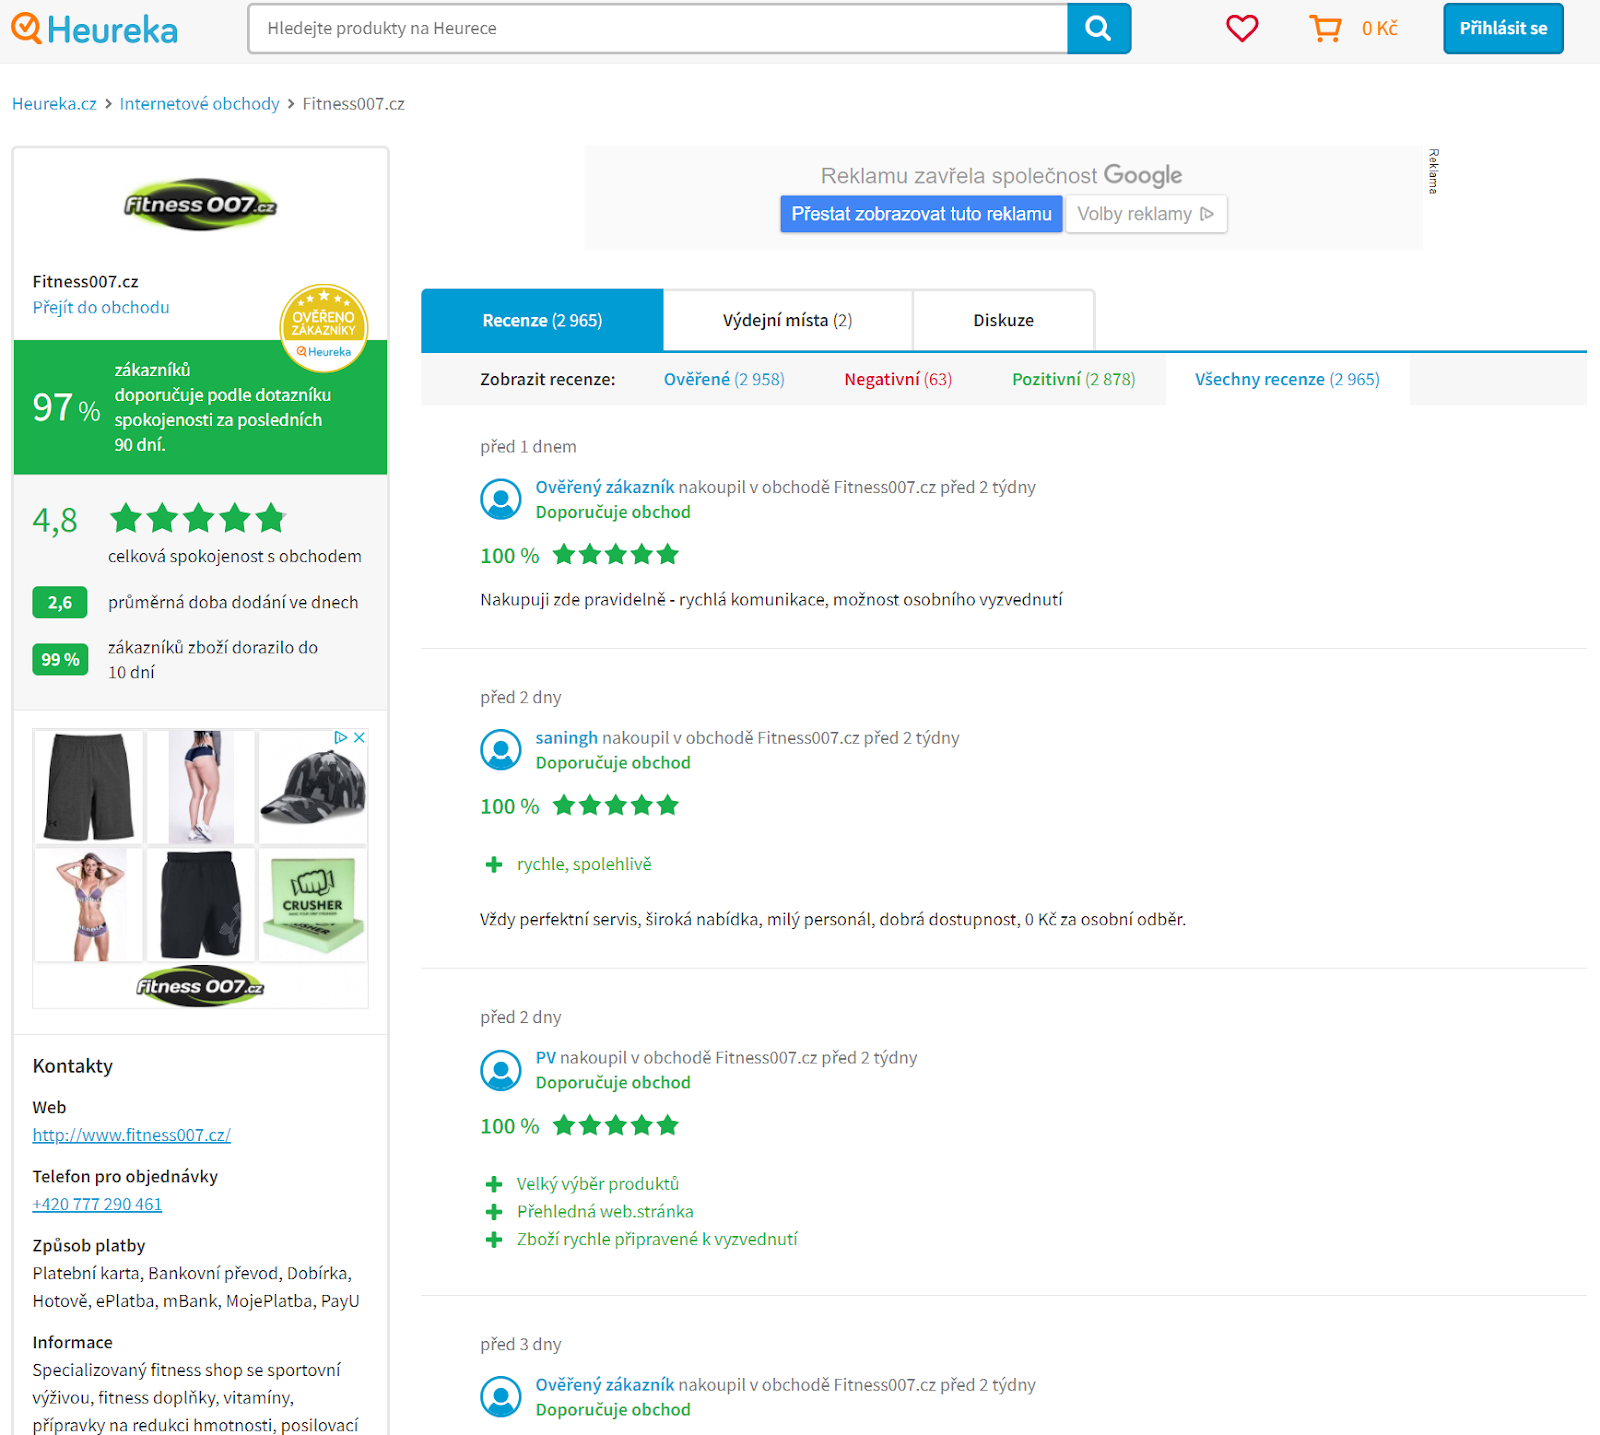Click the Ověřeno zákazníky badge

(324, 327)
